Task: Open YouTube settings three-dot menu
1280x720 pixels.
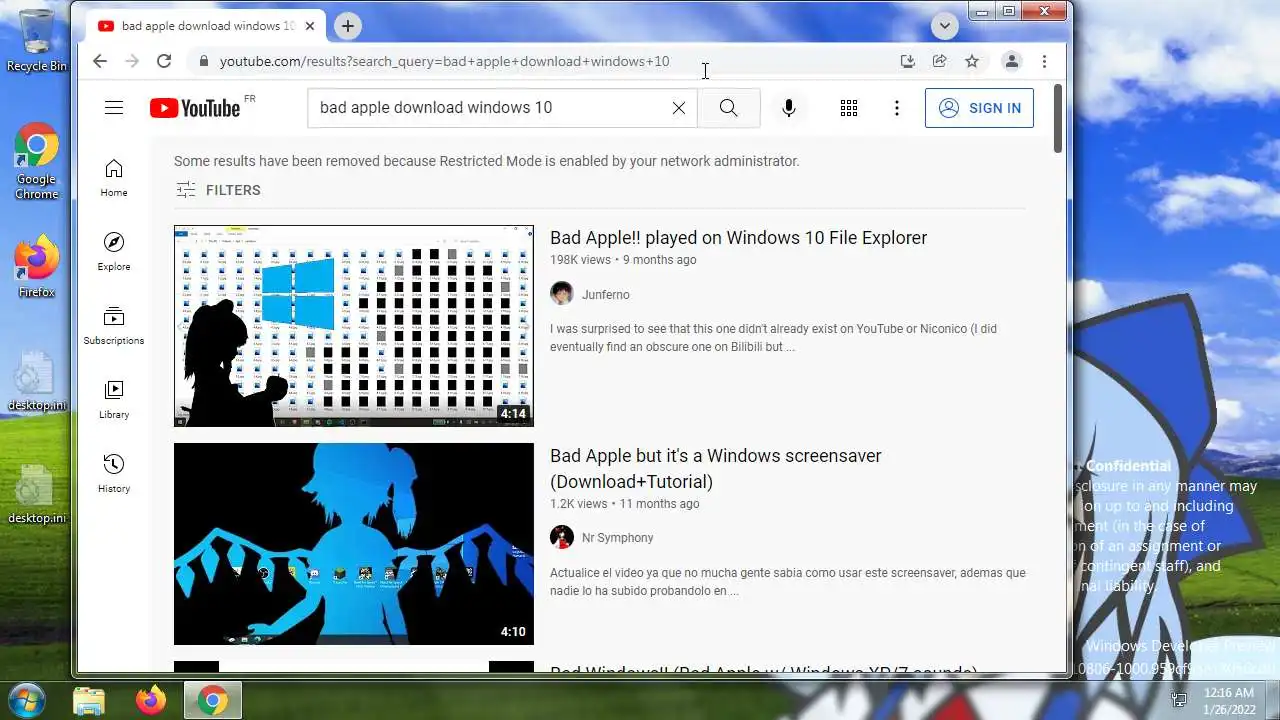Action: (x=897, y=108)
